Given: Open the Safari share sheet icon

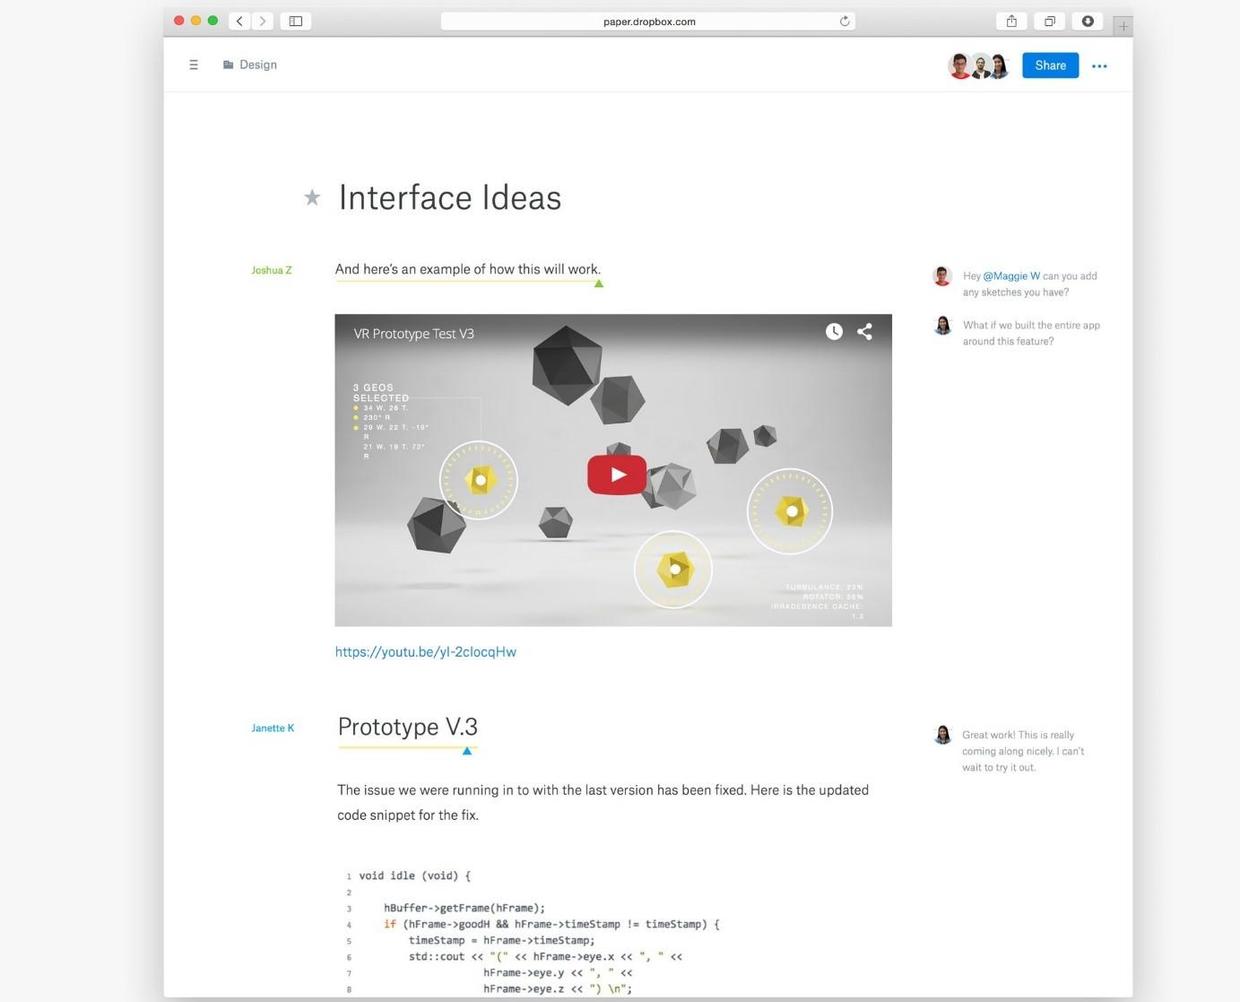Looking at the screenshot, I should 1011,21.
